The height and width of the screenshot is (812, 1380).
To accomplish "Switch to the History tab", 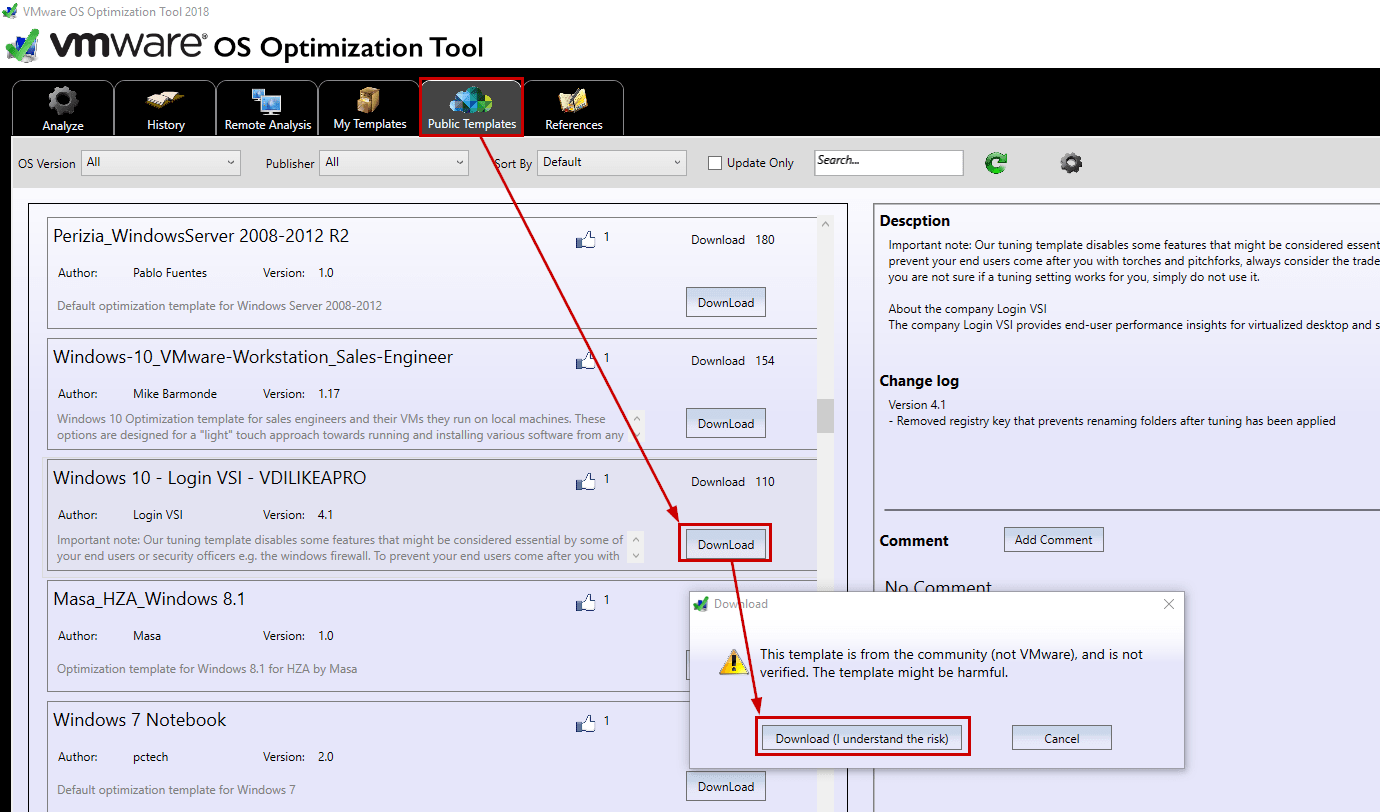I will point(165,108).
